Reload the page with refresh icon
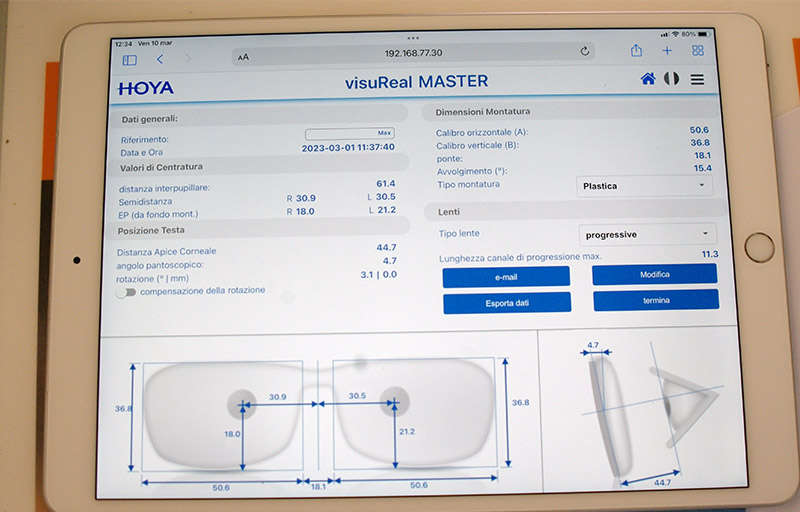Viewport: 800px width, 512px height. (x=585, y=51)
